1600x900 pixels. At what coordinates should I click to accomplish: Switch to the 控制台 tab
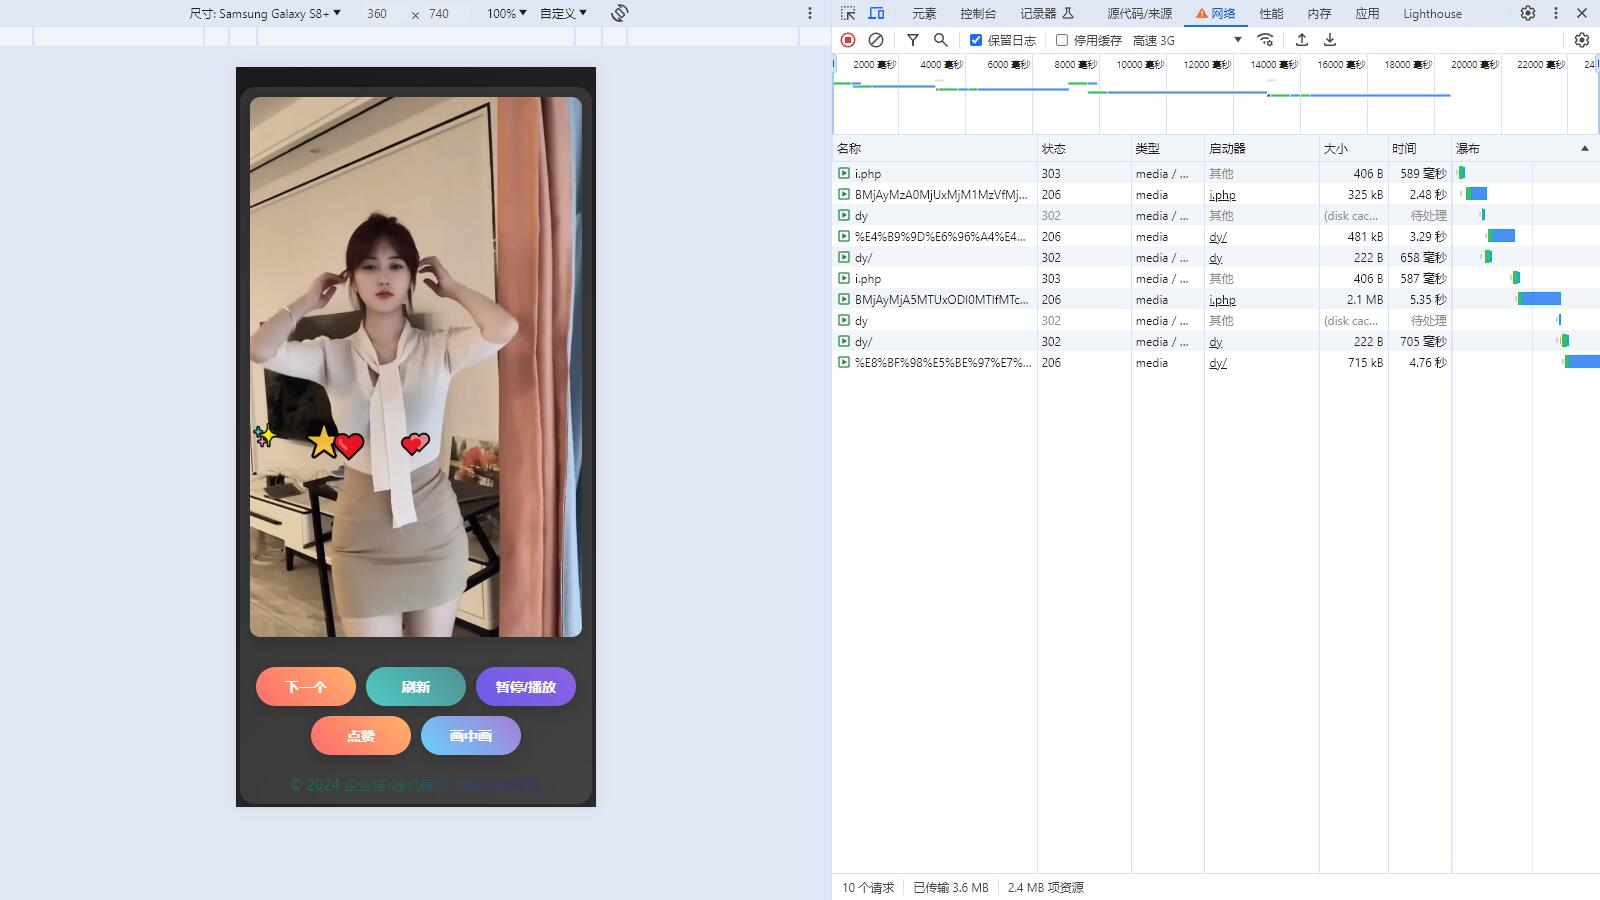tap(977, 13)
